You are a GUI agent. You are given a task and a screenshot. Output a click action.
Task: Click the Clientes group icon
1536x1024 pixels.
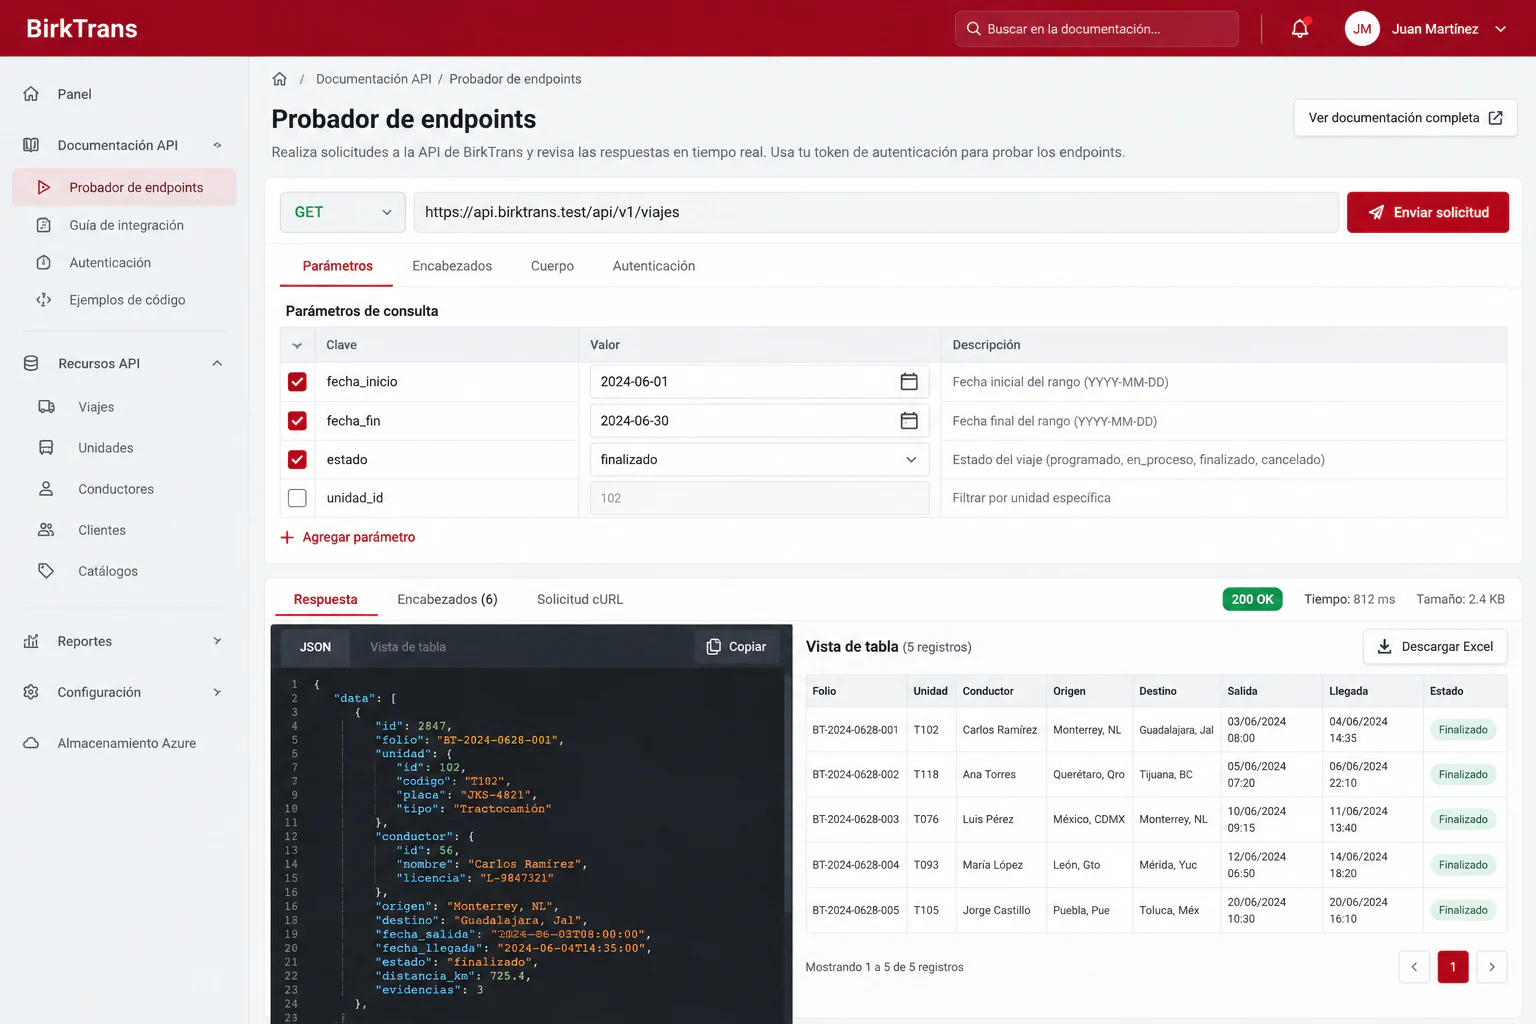46,530
